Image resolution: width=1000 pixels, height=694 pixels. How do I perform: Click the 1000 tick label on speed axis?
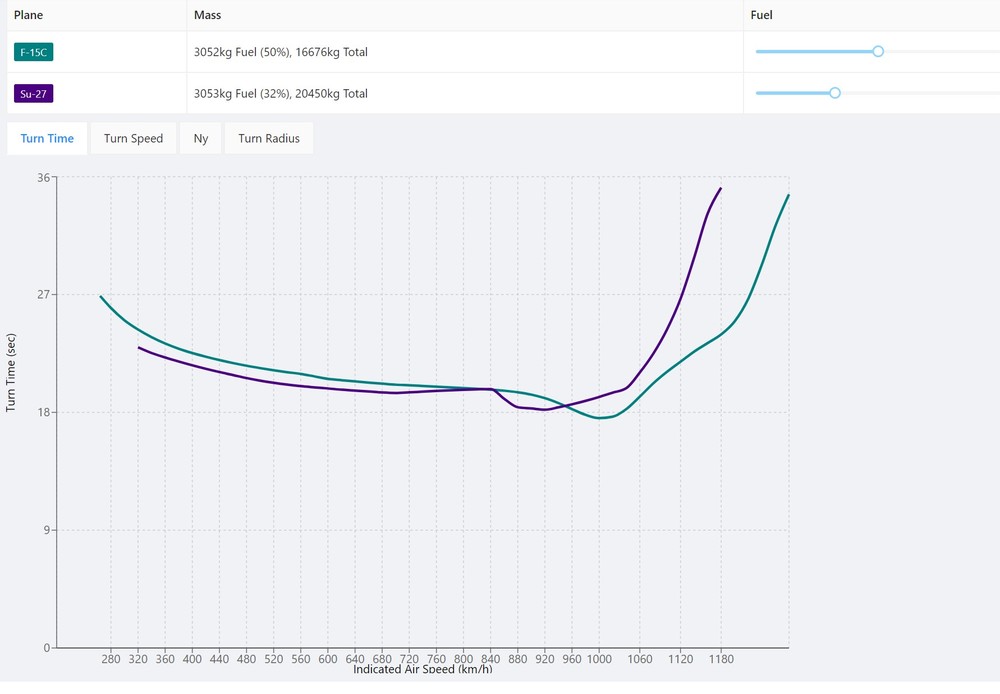point(599,660)
